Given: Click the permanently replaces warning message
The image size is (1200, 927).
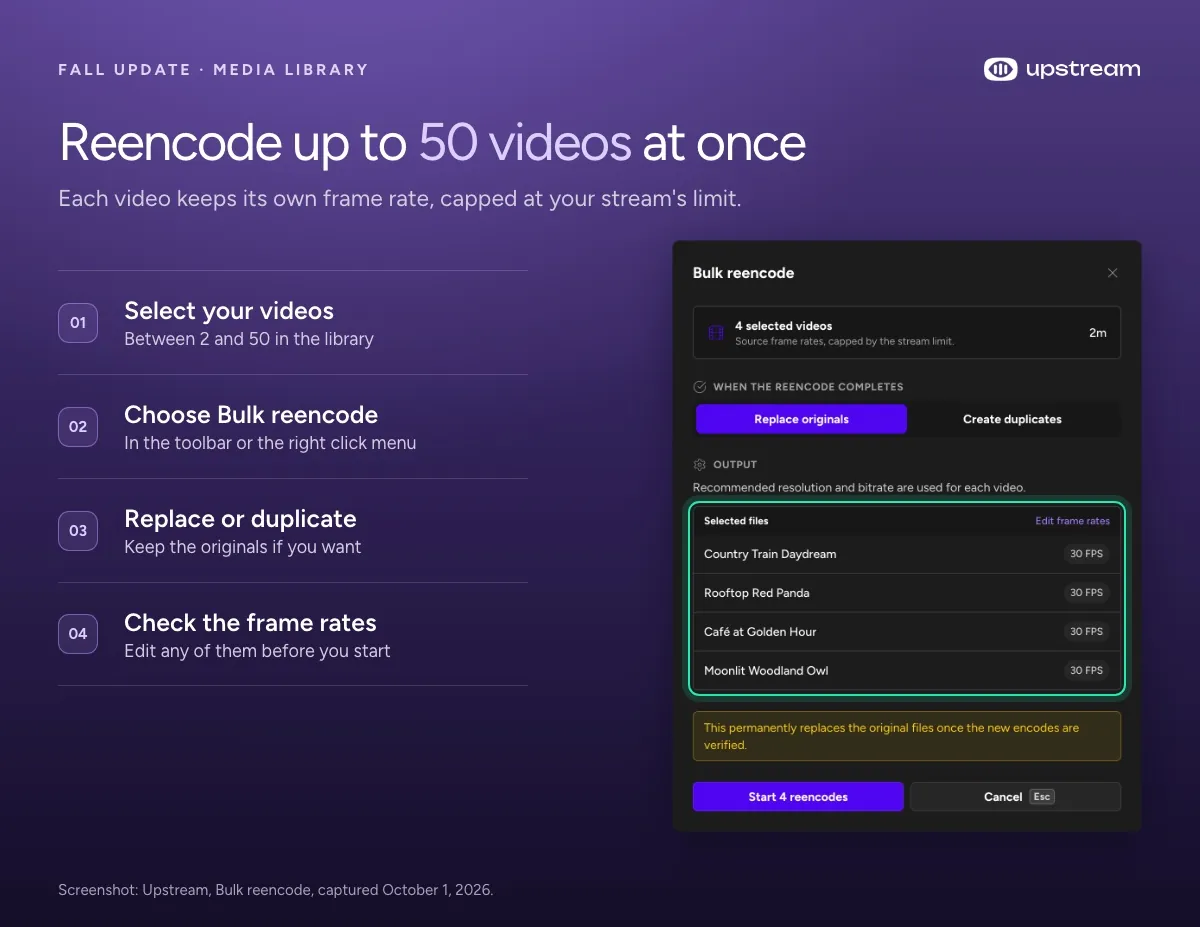Looking at the screenshot, I should pos(907,736).
